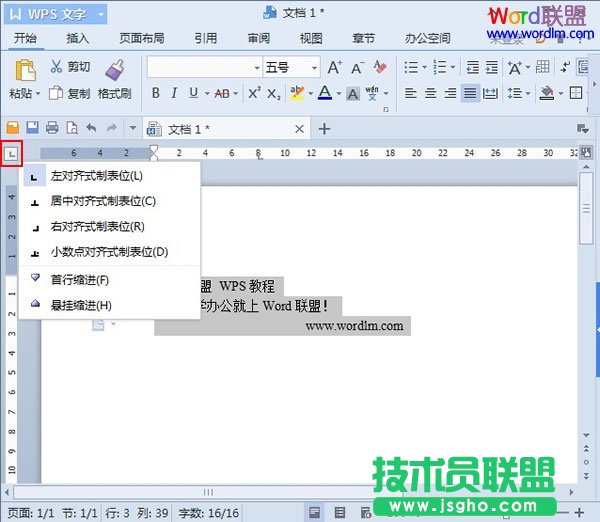Click the clear formatting eraser icon
600x522 pixels.
(x=380, y=67)
